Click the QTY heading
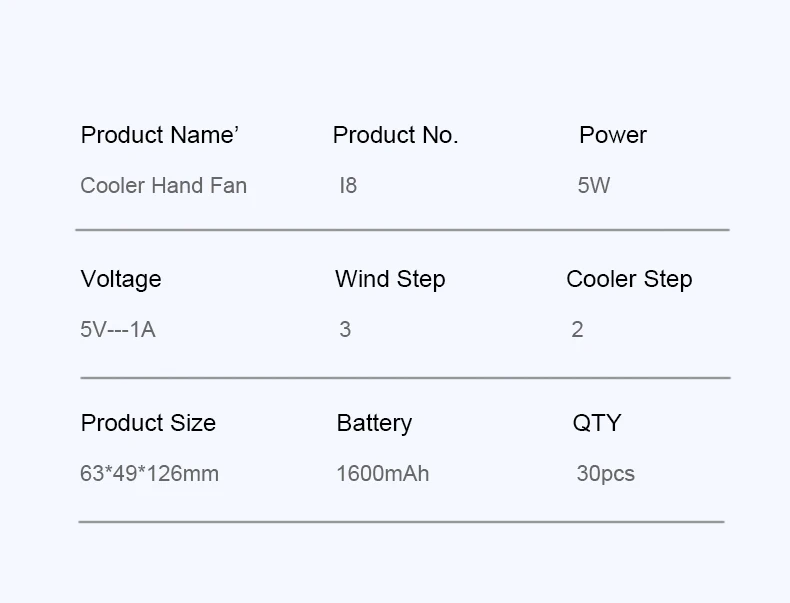This screenshot has height=603, width=790. (x=597, y=423)
